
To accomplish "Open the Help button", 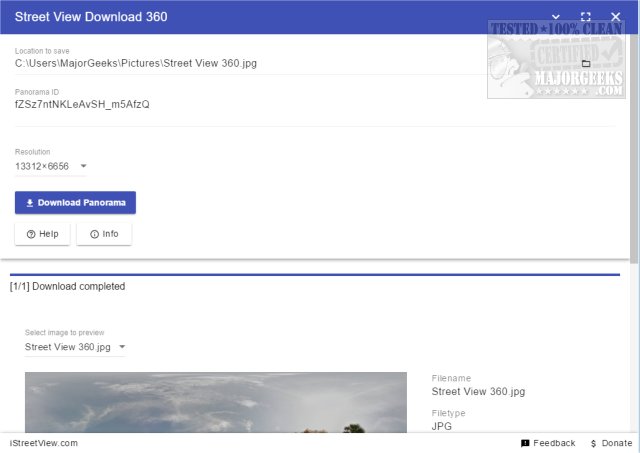I will pyautogui.click(x=42, y=234).
